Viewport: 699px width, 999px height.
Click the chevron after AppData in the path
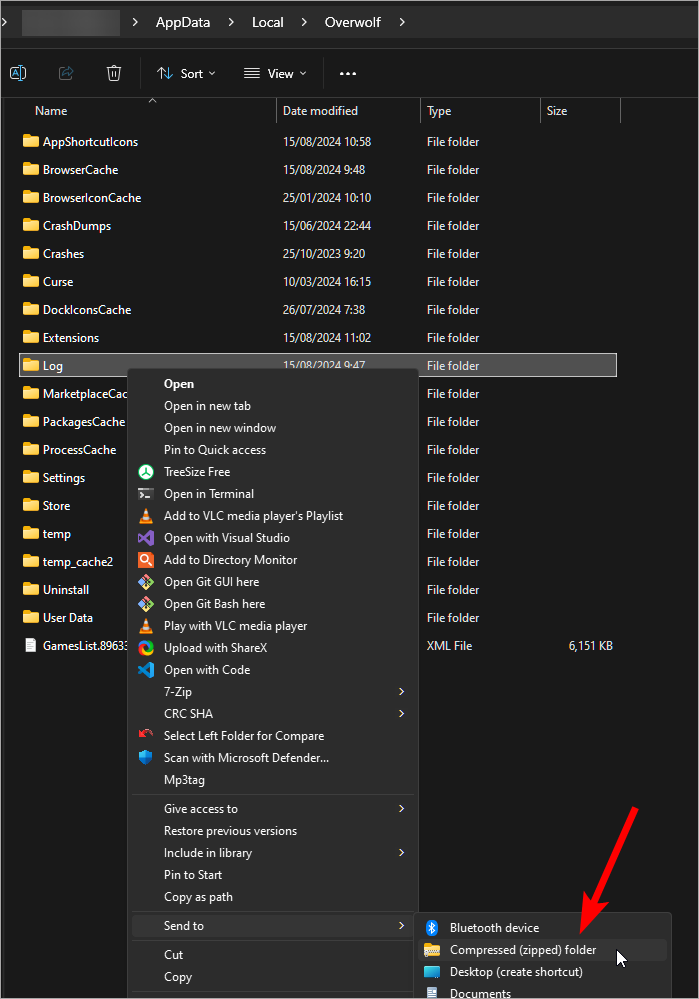coord(231,22)
